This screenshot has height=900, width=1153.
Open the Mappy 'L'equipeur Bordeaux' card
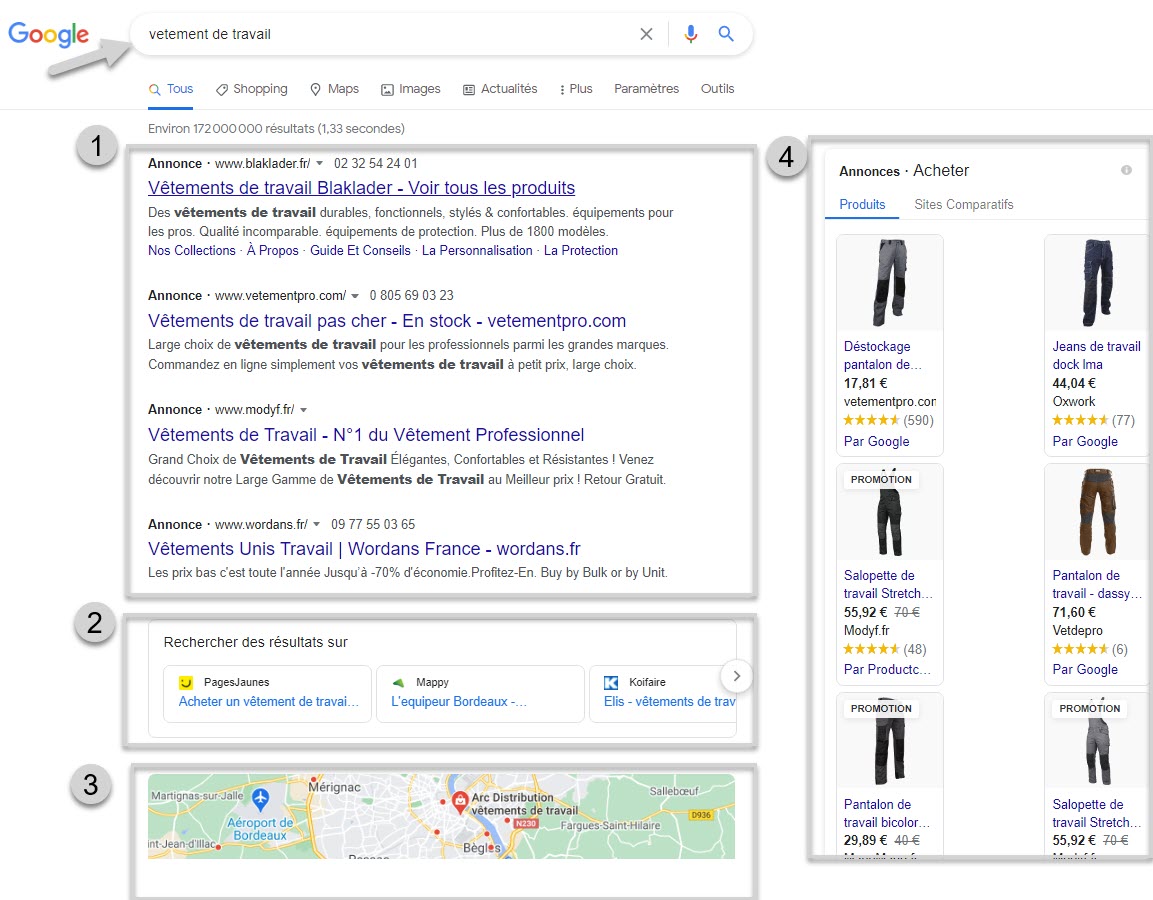point(480,693)
